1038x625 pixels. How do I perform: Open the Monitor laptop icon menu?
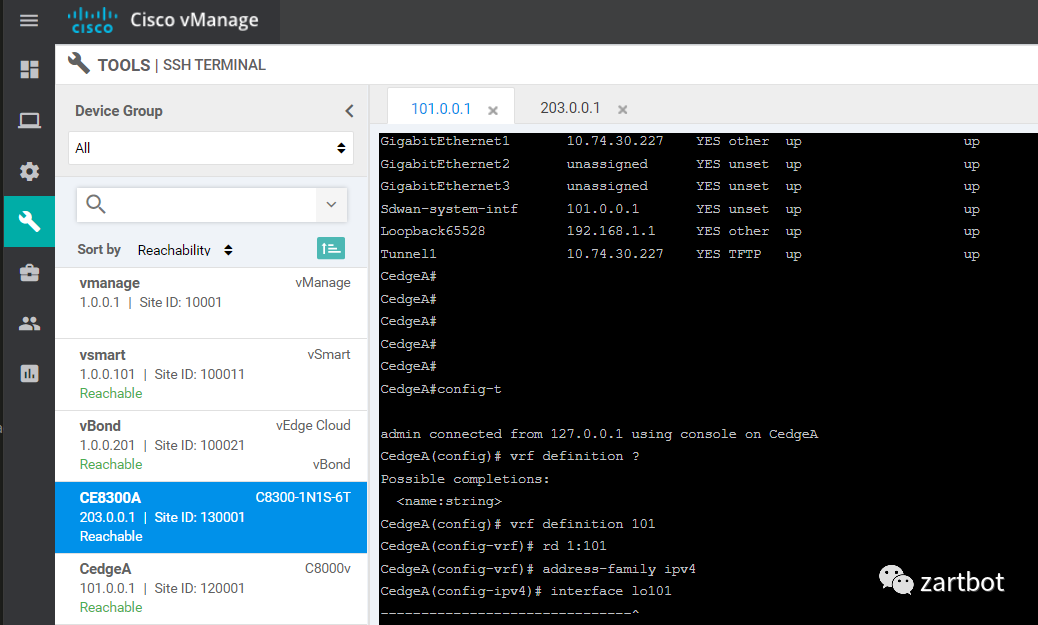pyautogui.click(x=29, y=121)
